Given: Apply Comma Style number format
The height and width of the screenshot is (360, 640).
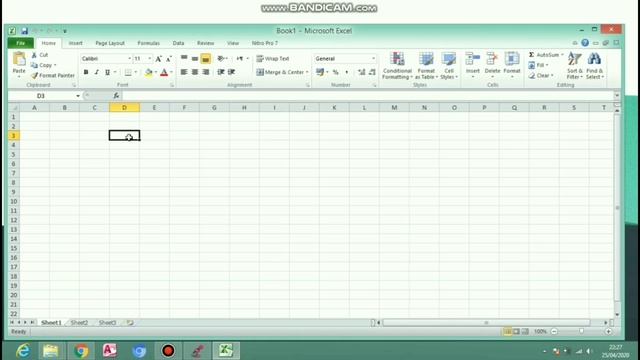Looking at the screenshot, I should pyautogui.click(x=347, y=72).
